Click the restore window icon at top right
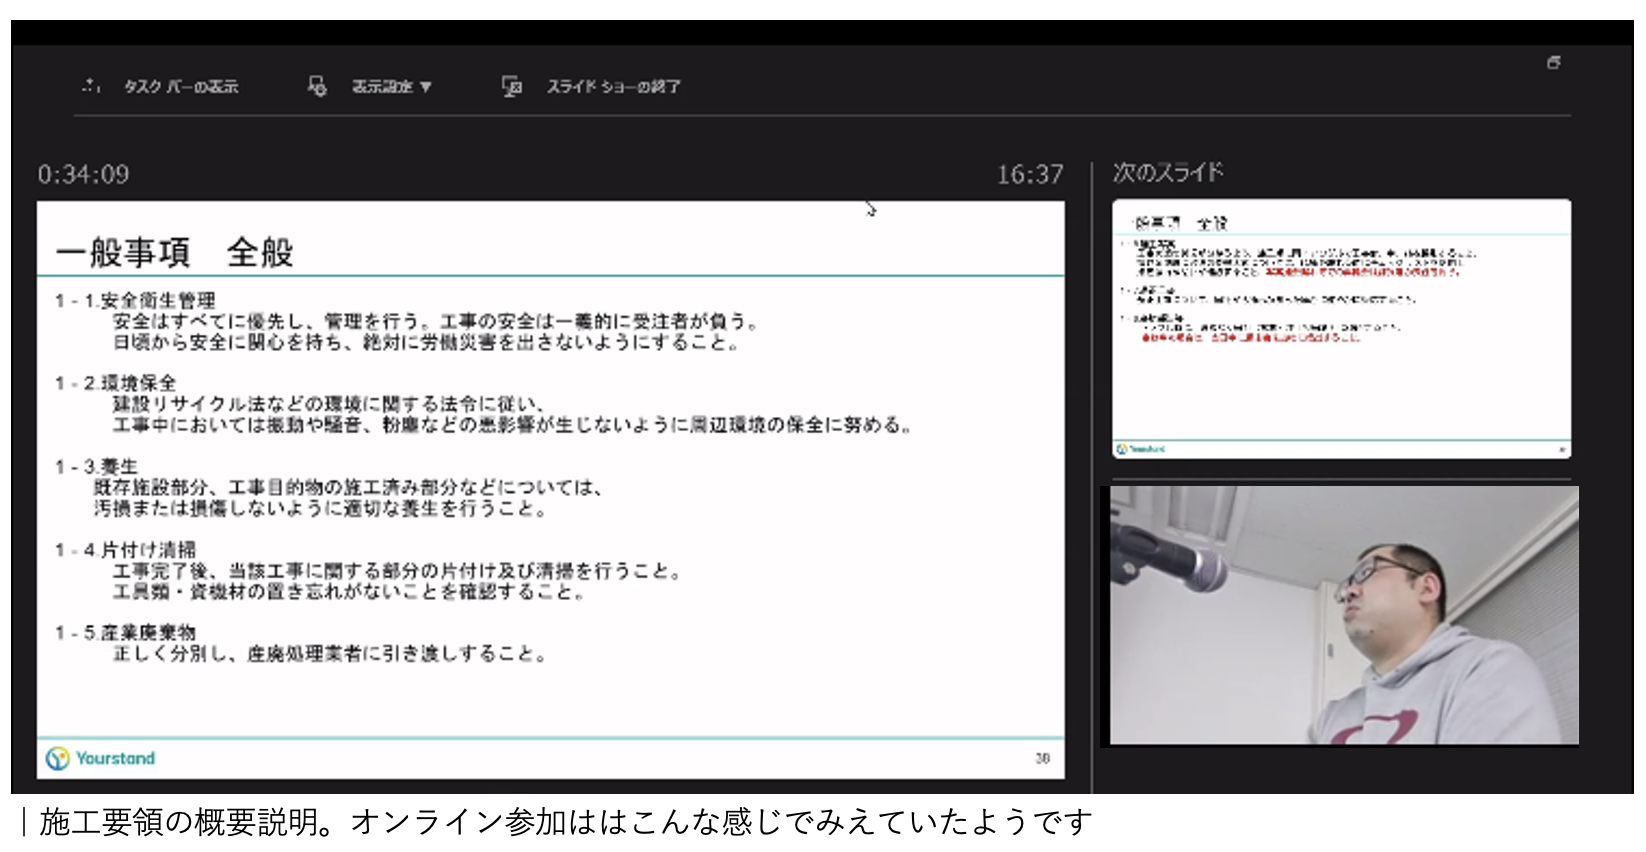 click(x=1553, y=62)
